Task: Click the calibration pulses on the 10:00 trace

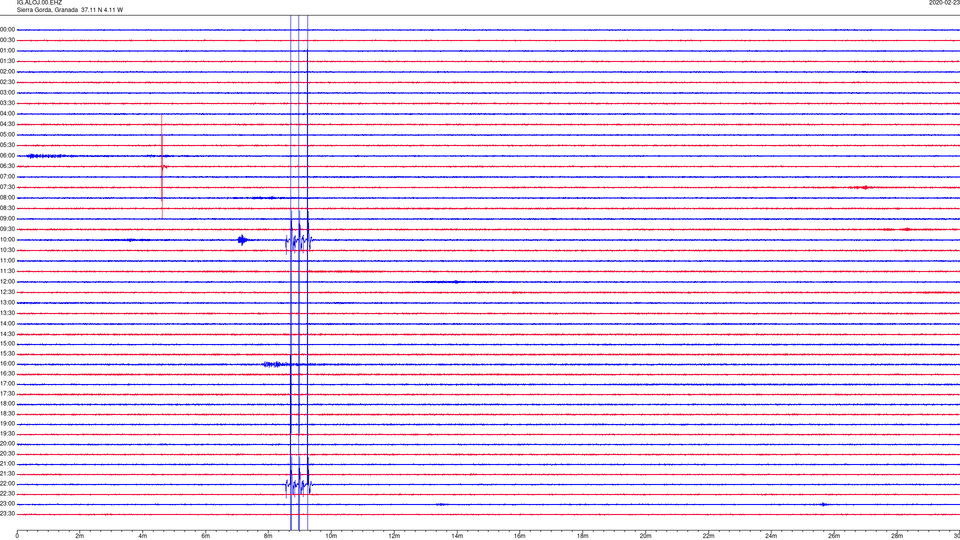Action: (299, 241)
